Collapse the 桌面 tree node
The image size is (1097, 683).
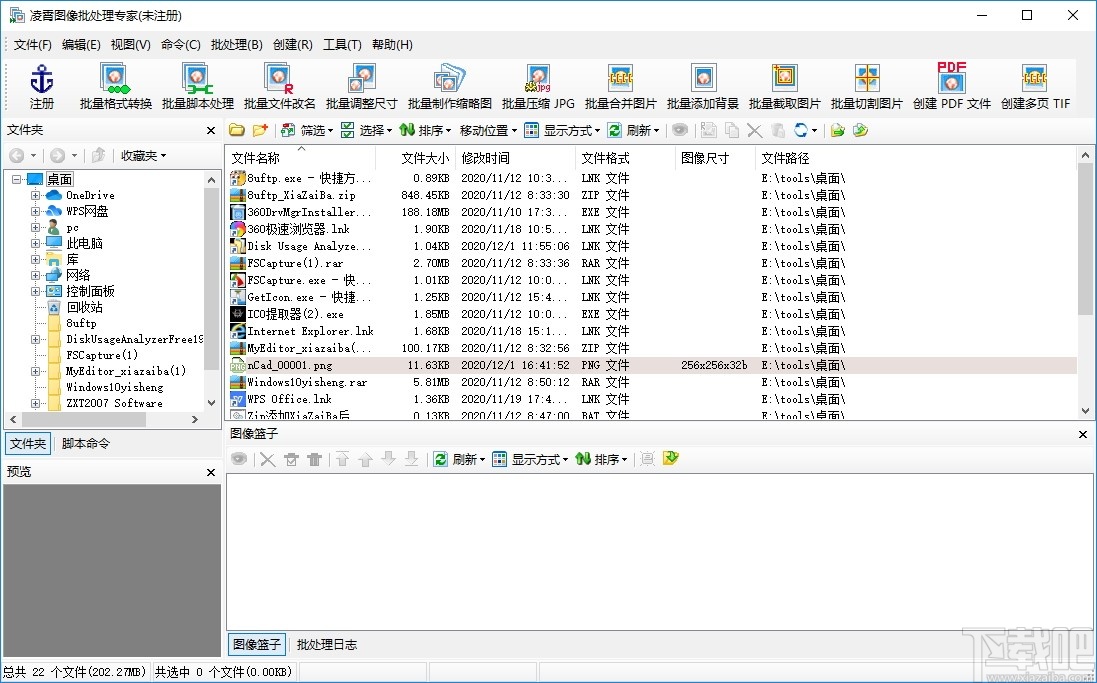(16, 179)
